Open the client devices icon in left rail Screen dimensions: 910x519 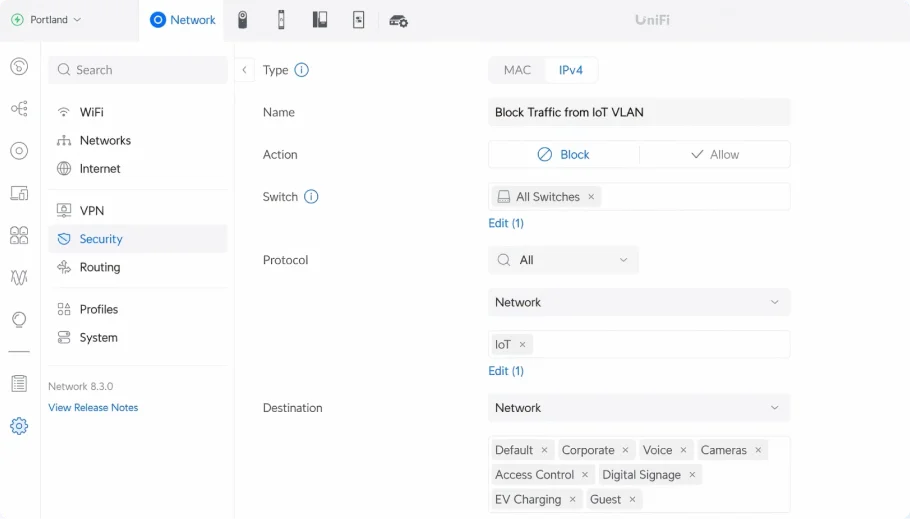pos(19,193)
